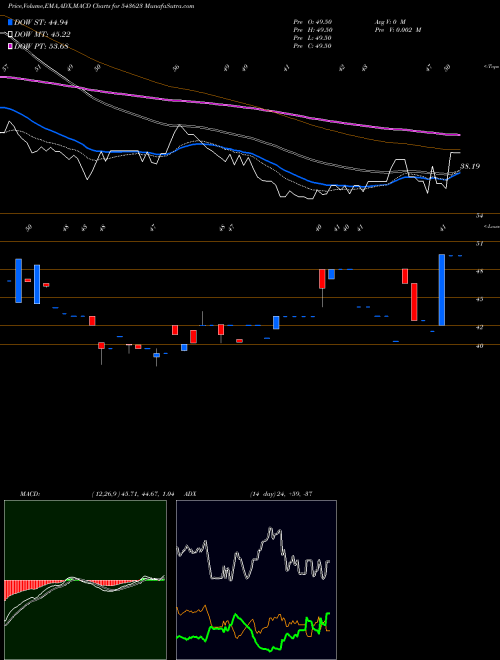
Task: Click the 'DOW PT: 53.68' legend text
Action: [x=41, y=47]
